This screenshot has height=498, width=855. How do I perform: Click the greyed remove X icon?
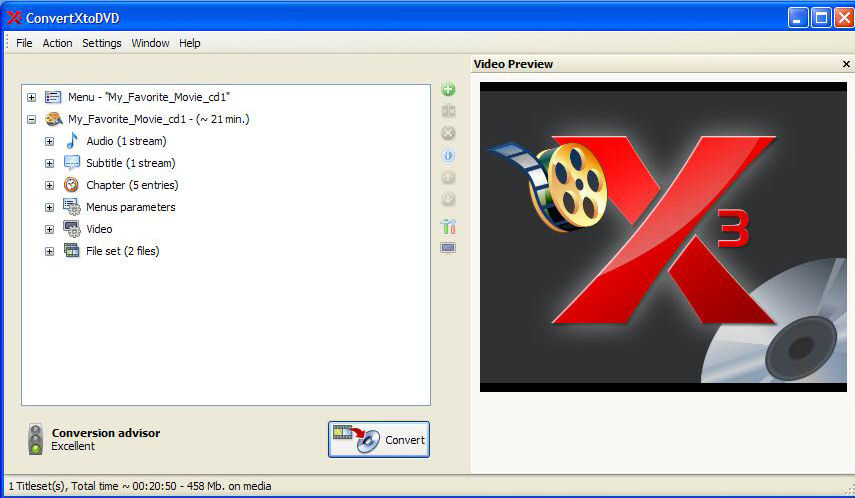point(448,134)
